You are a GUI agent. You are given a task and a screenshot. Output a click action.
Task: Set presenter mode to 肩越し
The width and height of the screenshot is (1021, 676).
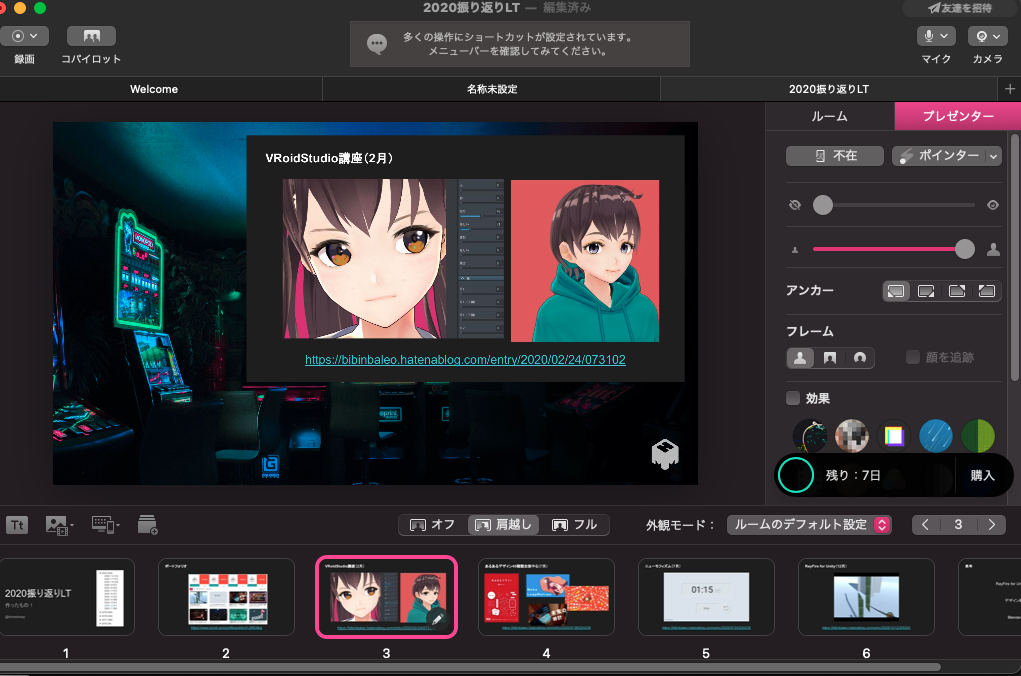(503, 525)
